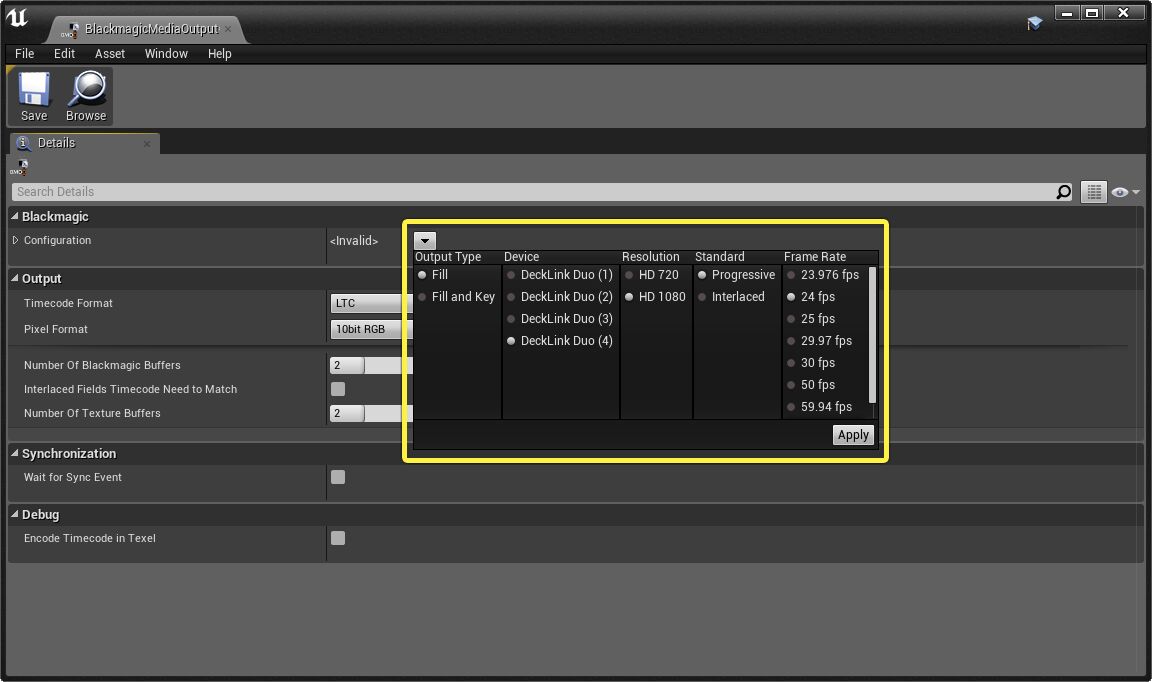Apply the Blackmagic configuration
This screenshot has width=1152, height=682.
click(853, 435)
